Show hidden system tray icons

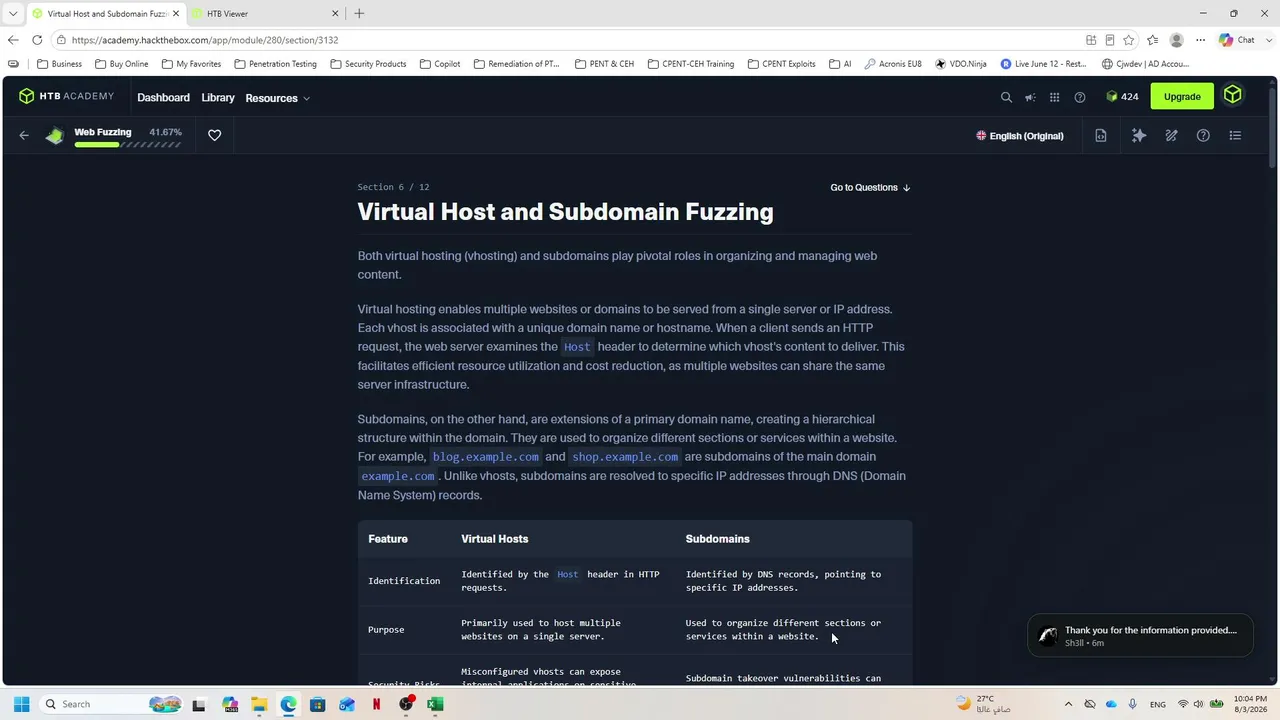1068,704
